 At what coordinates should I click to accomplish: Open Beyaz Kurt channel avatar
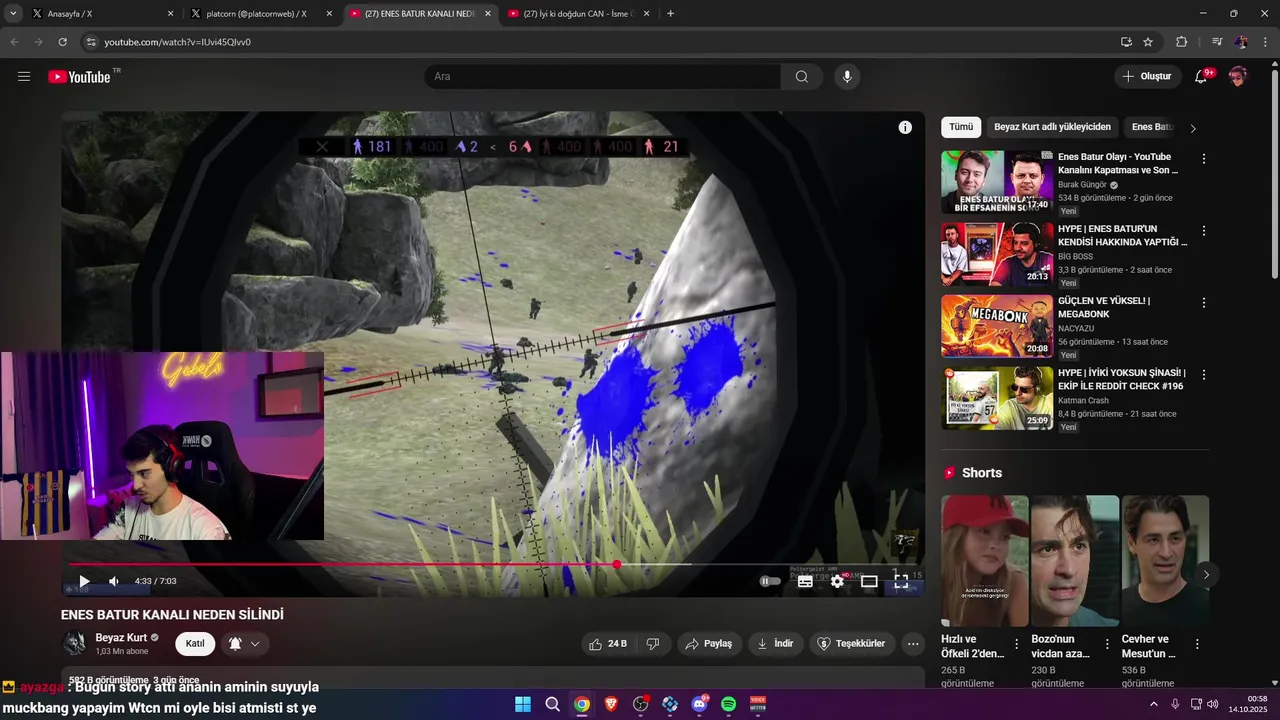74,643
